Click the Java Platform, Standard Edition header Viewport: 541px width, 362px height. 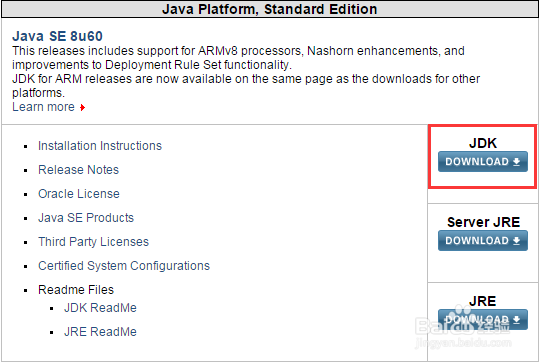269,9
